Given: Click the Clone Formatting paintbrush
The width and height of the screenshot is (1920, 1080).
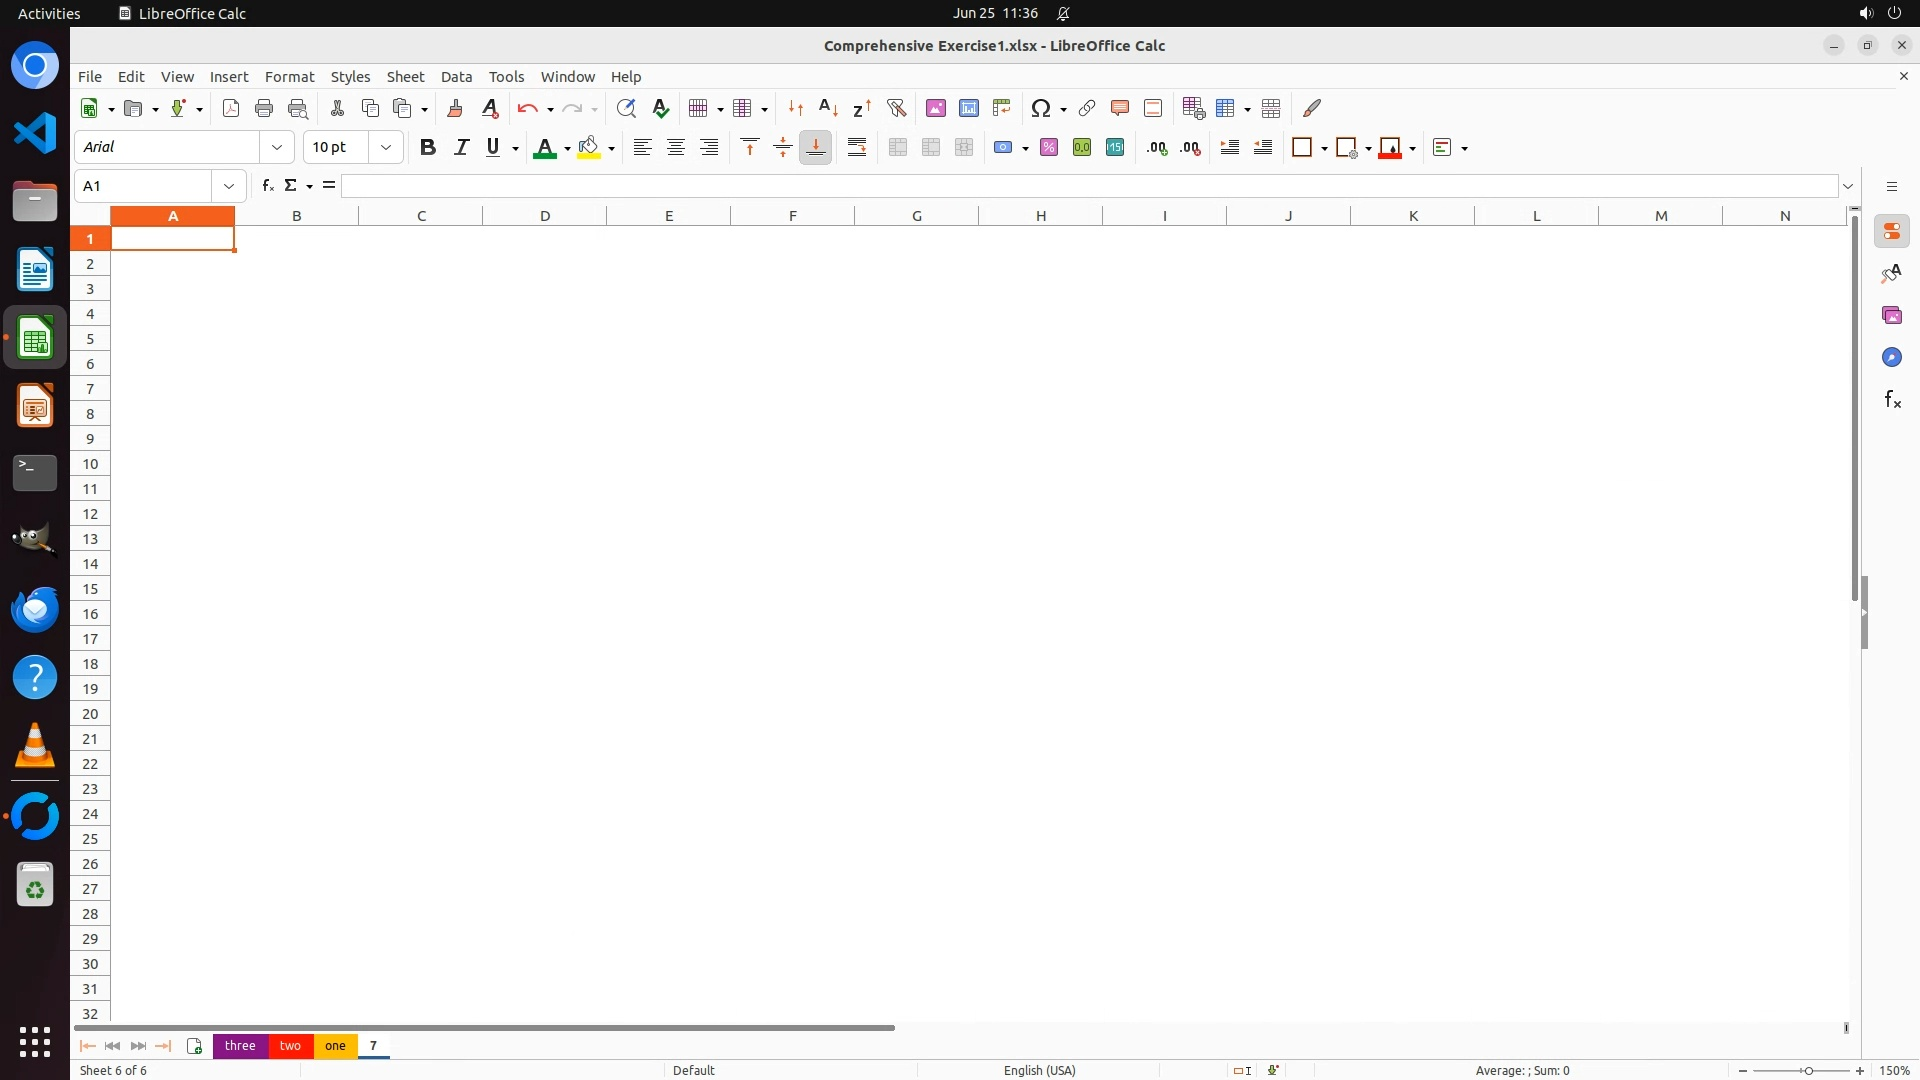Looking at the screenshot, I should point(455,108).
